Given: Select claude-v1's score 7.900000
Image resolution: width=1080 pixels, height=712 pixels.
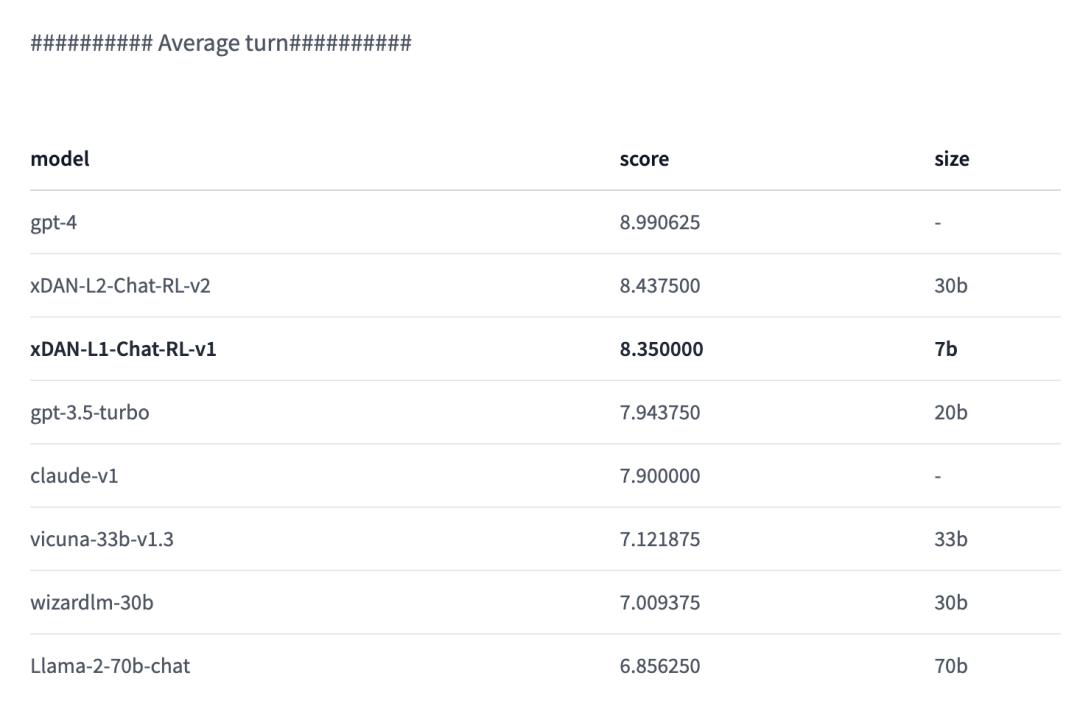Looking at the screenshot, I should coord(660,476).
